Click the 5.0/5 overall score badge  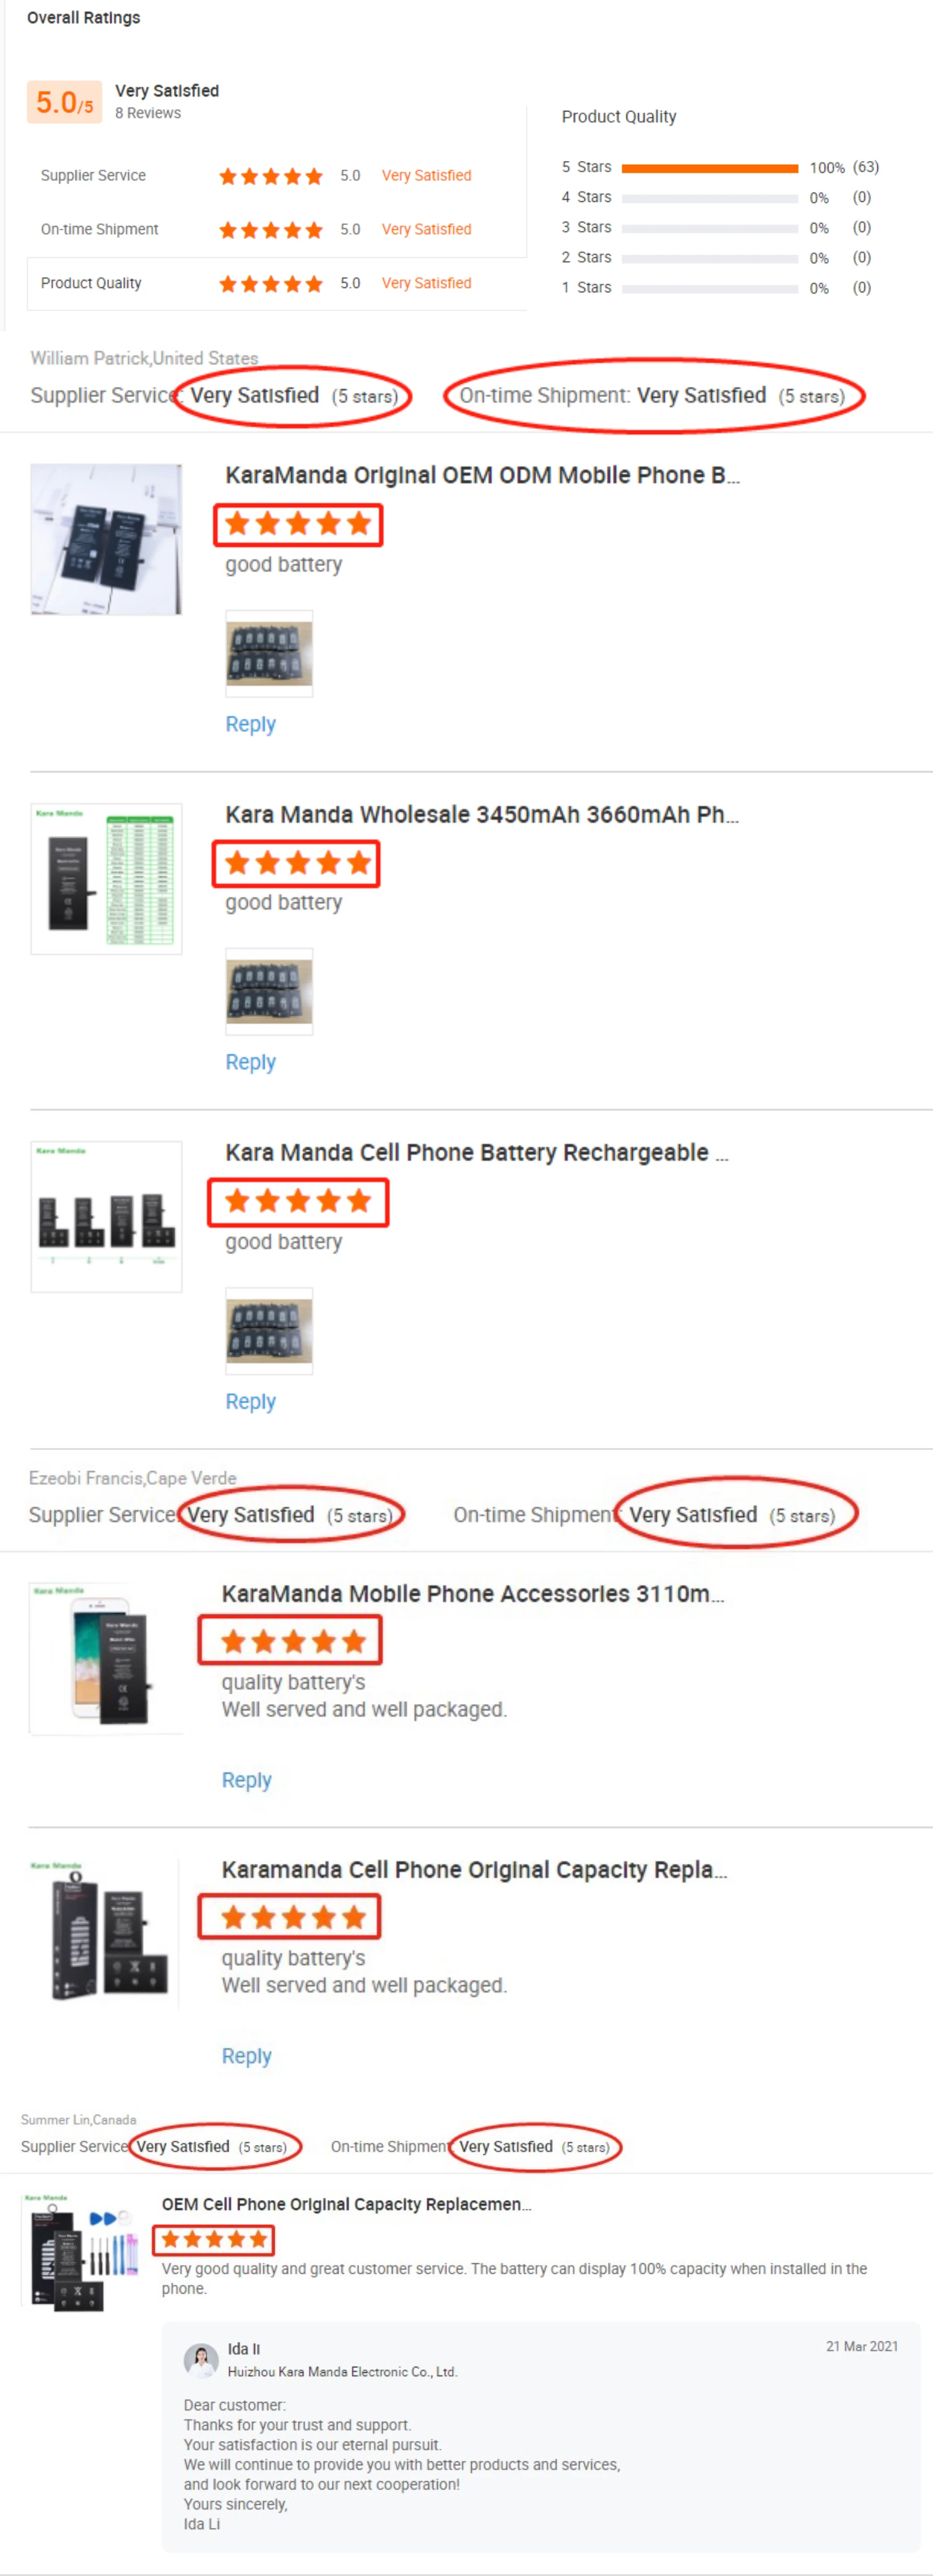pos(64,102)
